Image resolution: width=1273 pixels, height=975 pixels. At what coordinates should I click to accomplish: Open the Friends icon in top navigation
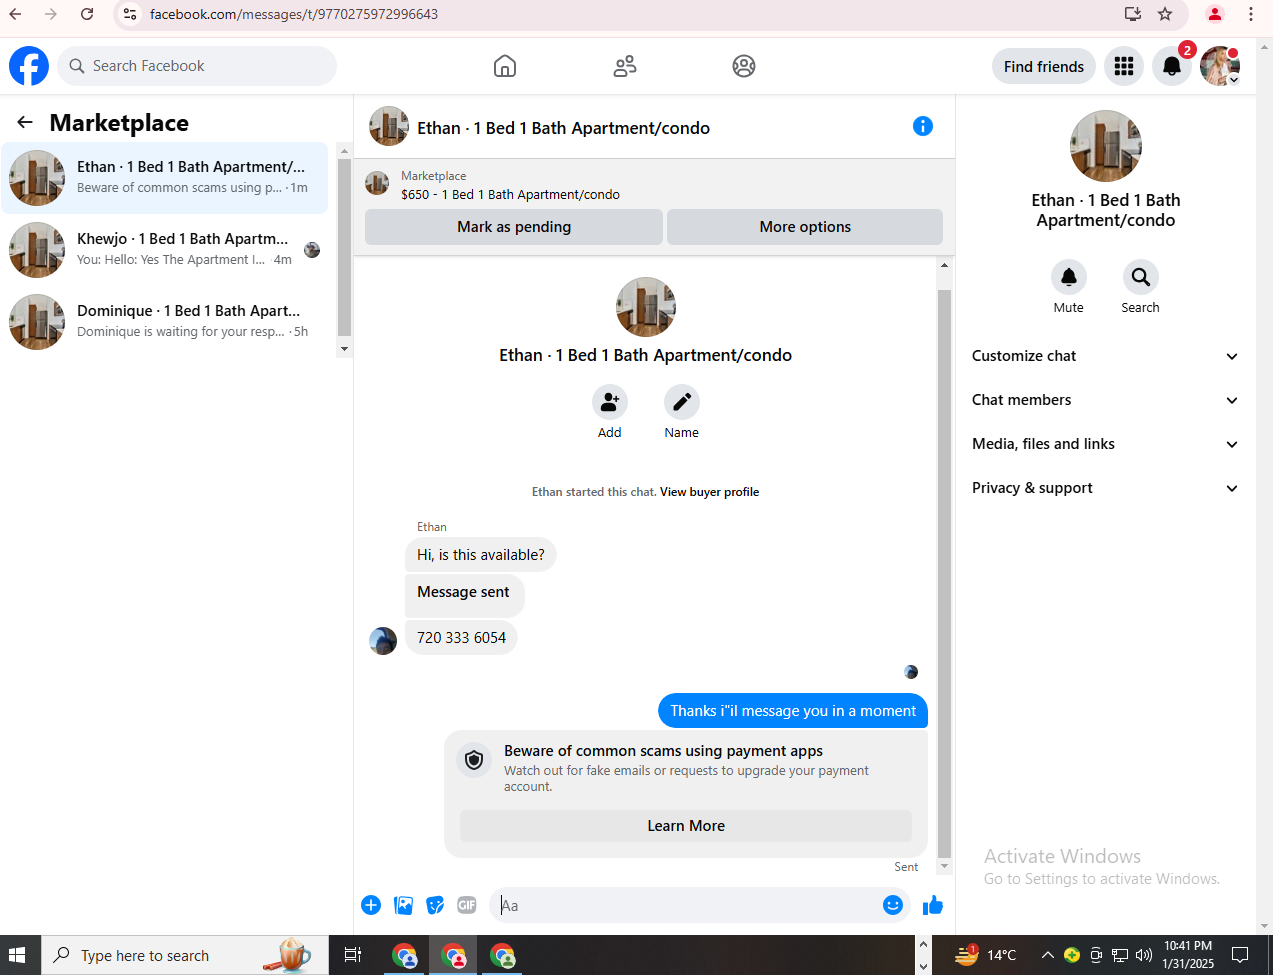[625, 66]
